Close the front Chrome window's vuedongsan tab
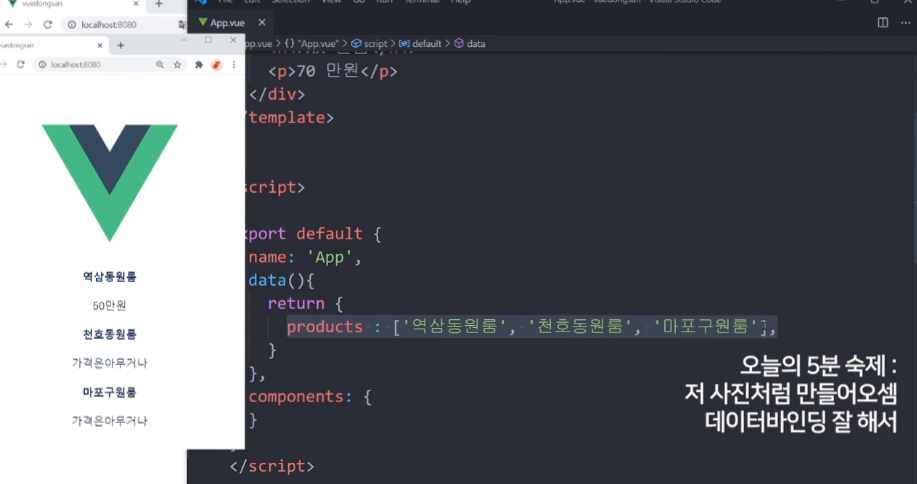The height and width of the screenshot is (484, 917). click(x=99, y=45)
